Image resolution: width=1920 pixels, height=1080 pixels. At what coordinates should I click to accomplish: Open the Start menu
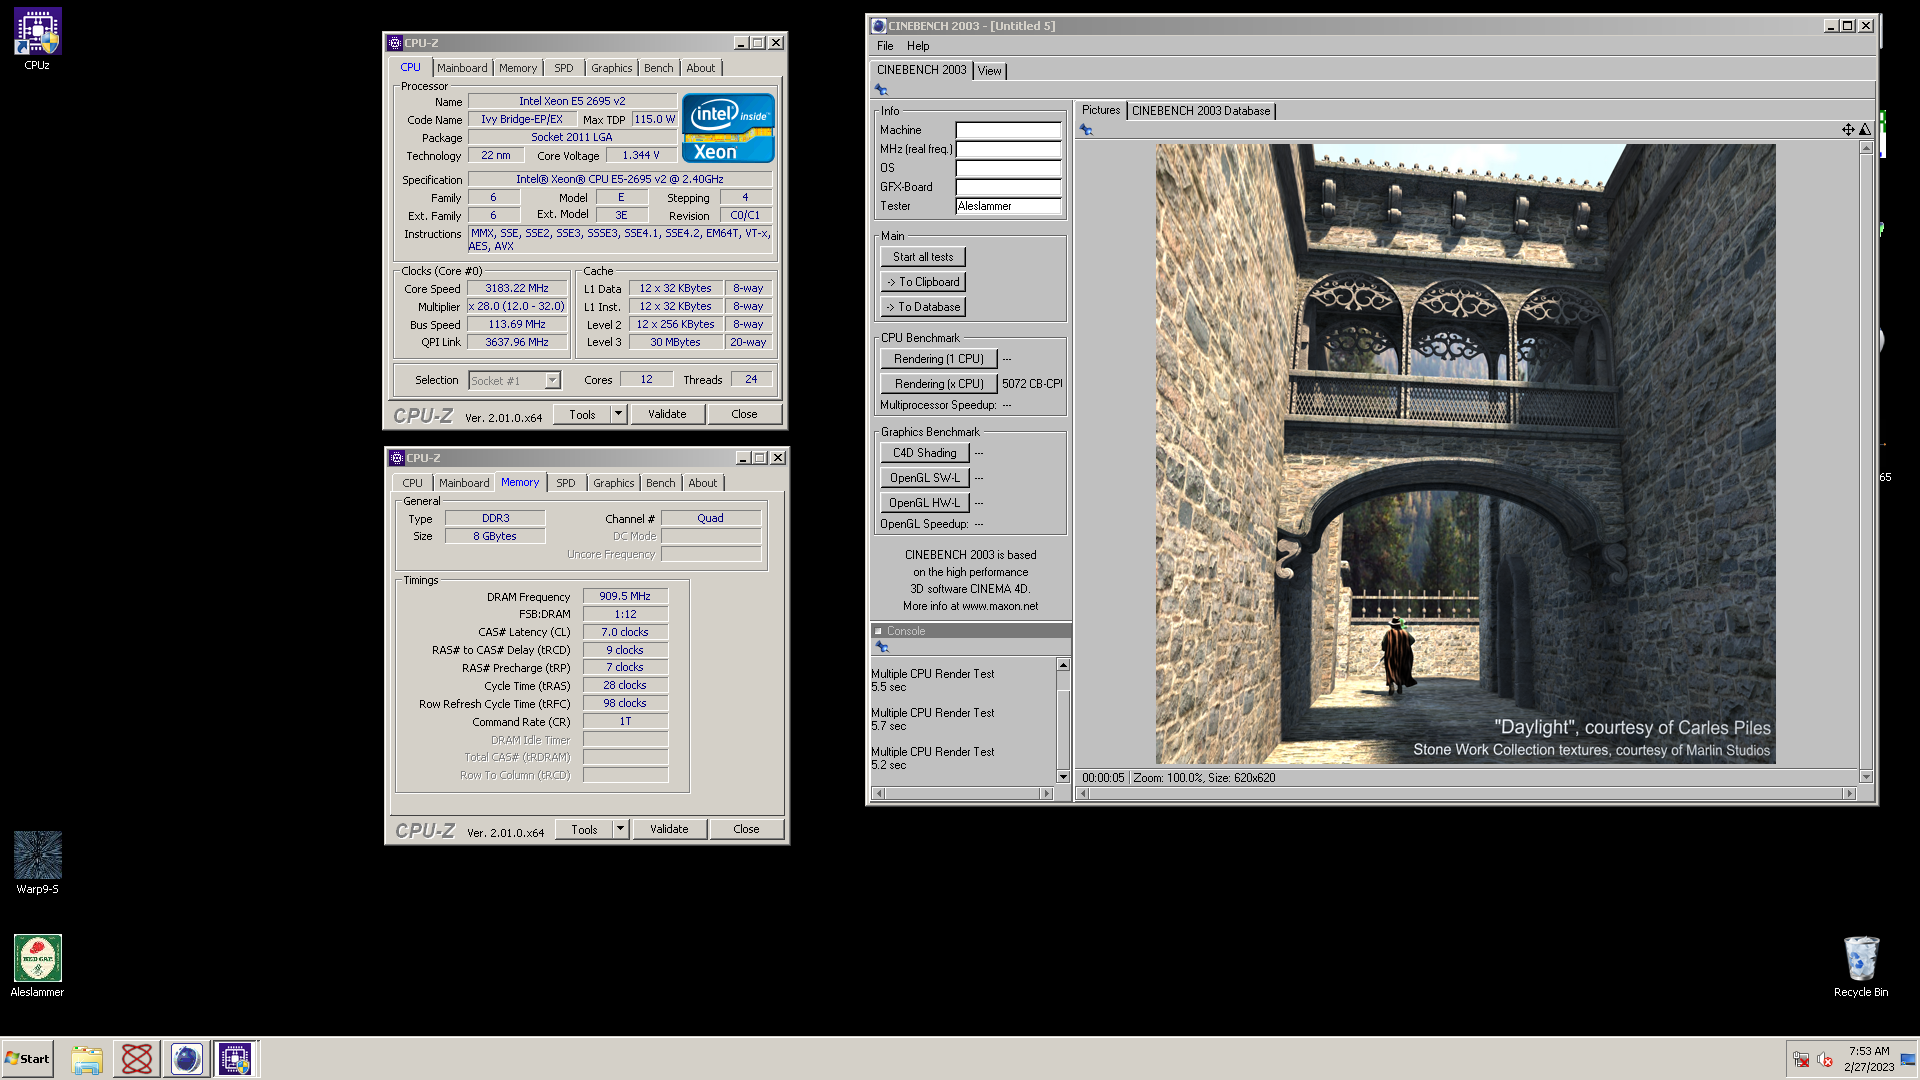27,1059
